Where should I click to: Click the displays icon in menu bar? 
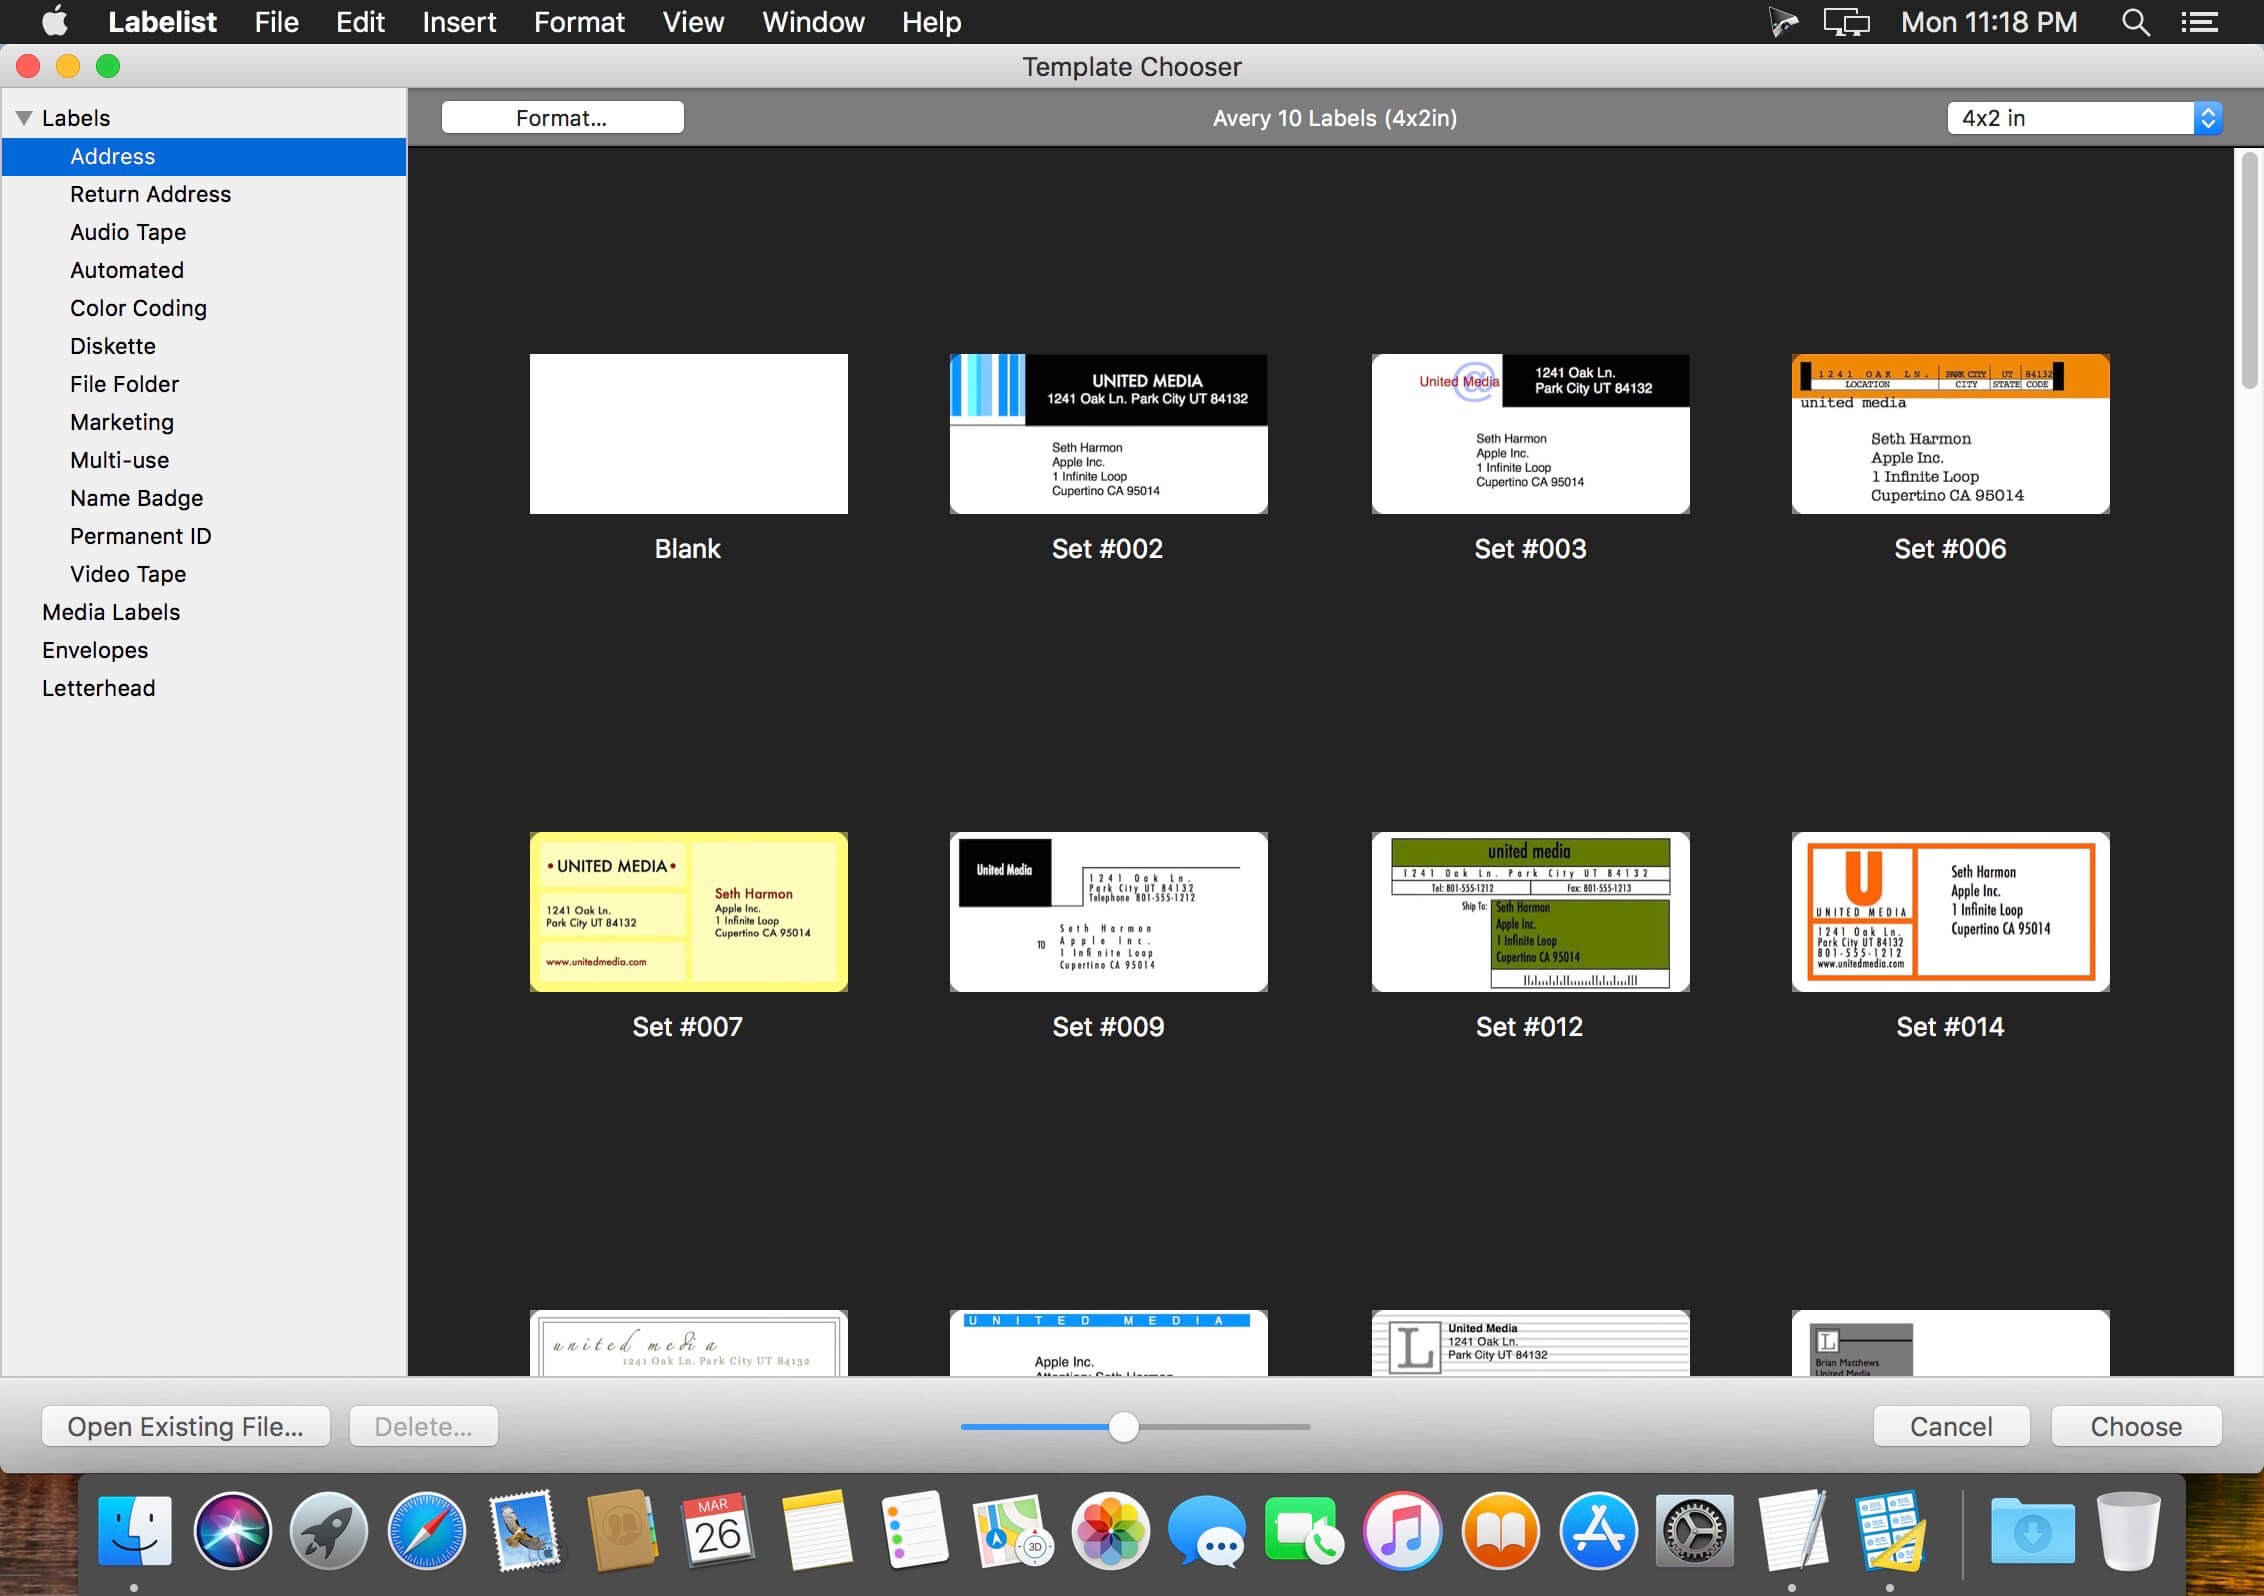[1846, 22]
